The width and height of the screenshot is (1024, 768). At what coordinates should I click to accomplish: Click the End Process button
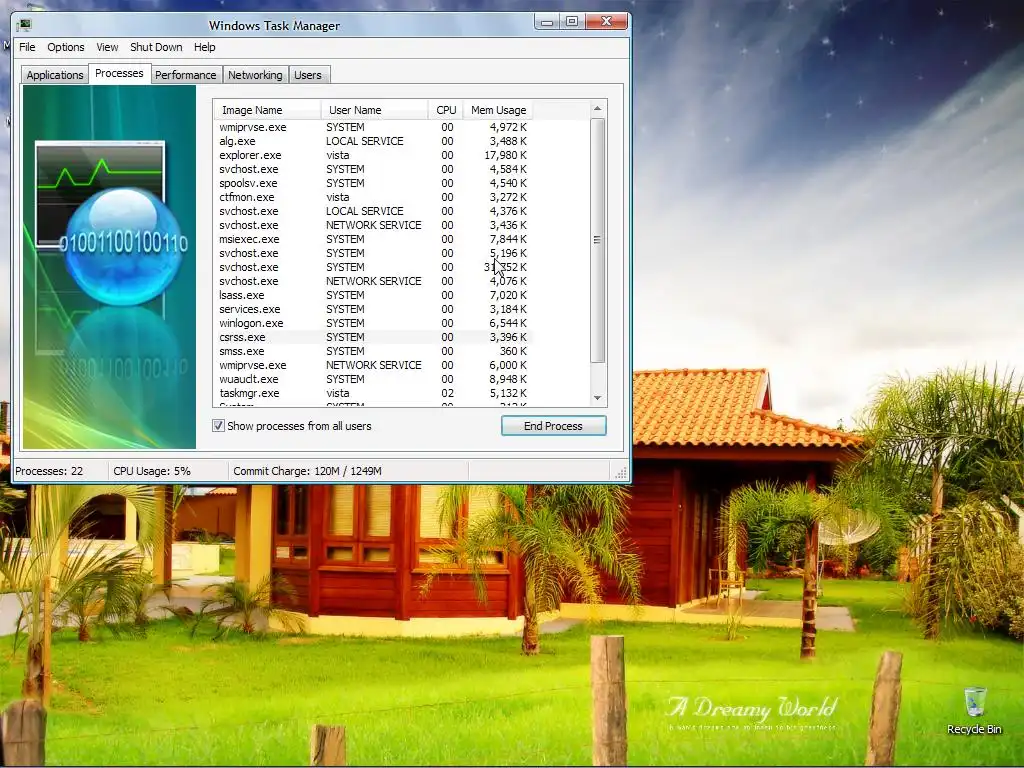click(x=553, y=426)
